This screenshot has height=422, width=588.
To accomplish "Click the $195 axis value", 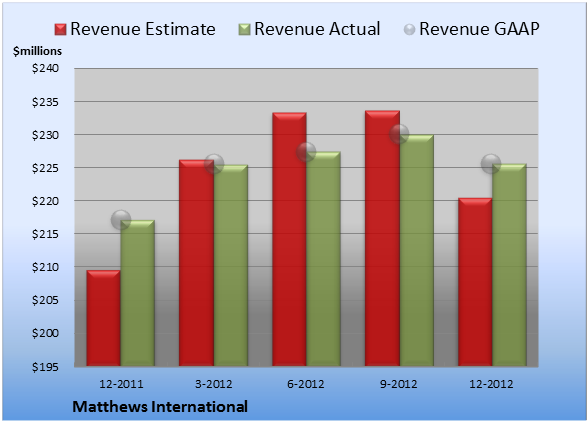I will click(x=45, y=366).
